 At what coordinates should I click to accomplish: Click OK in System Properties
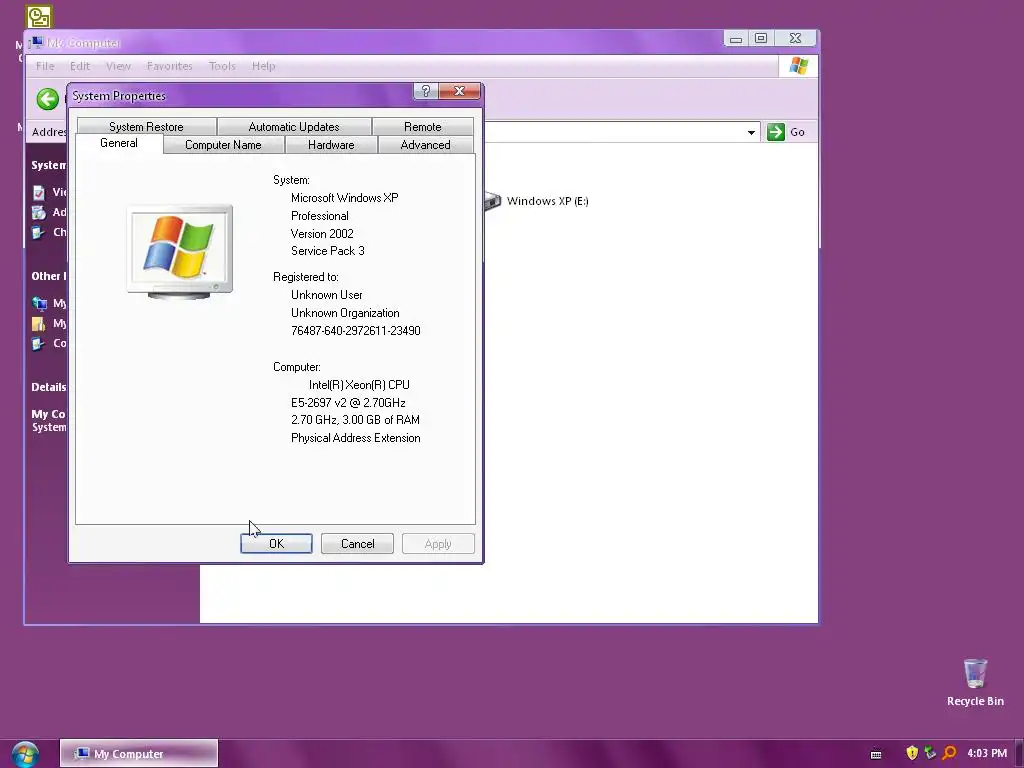276,544
